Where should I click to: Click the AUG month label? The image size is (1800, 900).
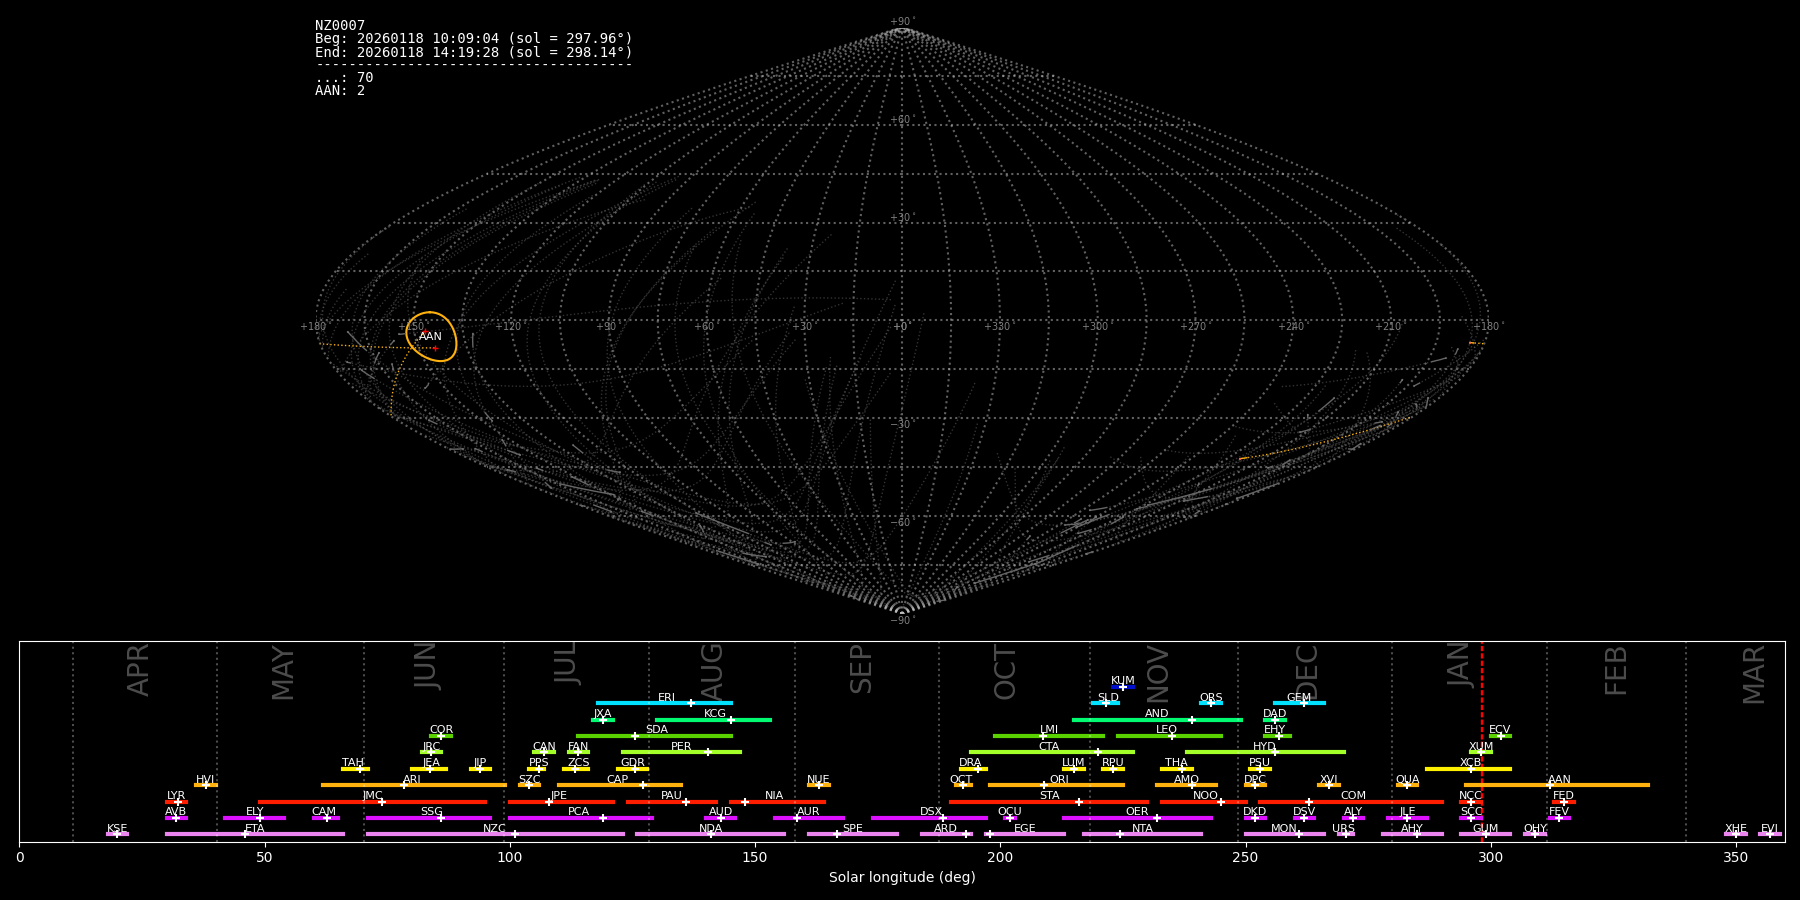tap(711, 672)
